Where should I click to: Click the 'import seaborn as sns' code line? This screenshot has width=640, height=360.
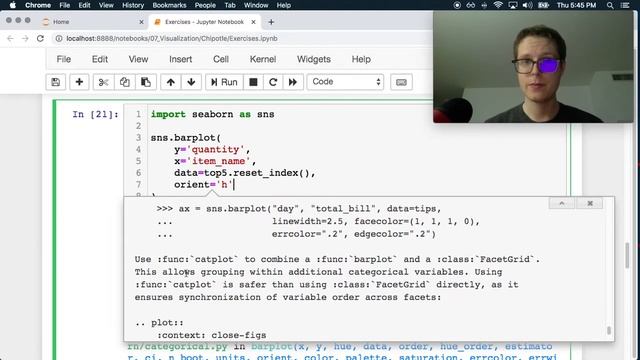point(213,114)
